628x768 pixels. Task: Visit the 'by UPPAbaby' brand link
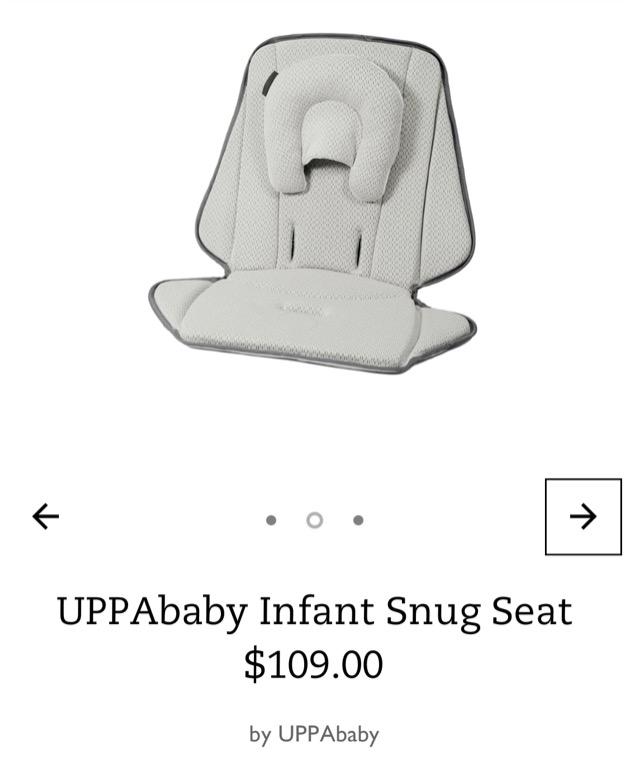pyautogui.click(x=314, y=734)
